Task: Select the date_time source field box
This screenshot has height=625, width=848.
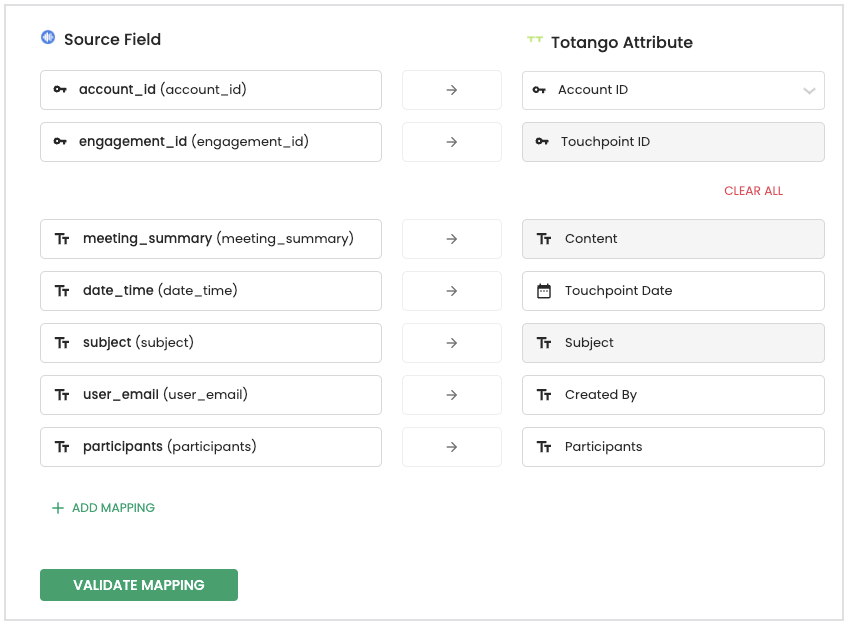Action: 211,291
